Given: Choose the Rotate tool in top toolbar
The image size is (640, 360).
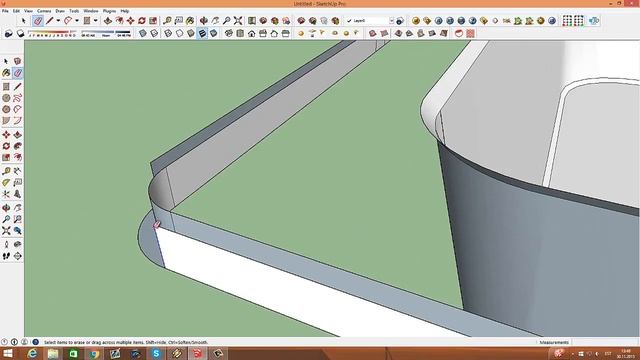Looking at the screenshot, I should 142,20.
